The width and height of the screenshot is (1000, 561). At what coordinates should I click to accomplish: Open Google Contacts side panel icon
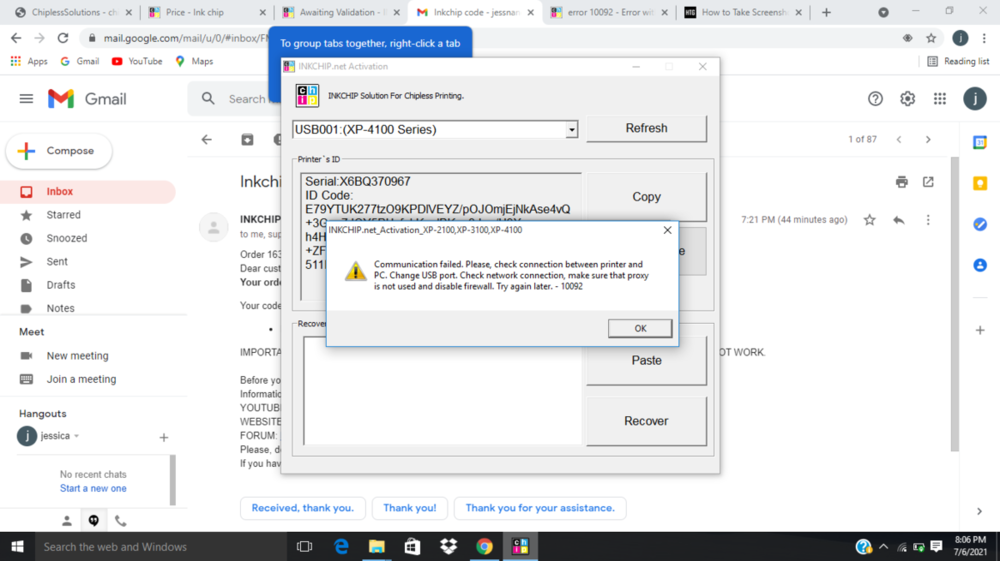pos(980,265)
